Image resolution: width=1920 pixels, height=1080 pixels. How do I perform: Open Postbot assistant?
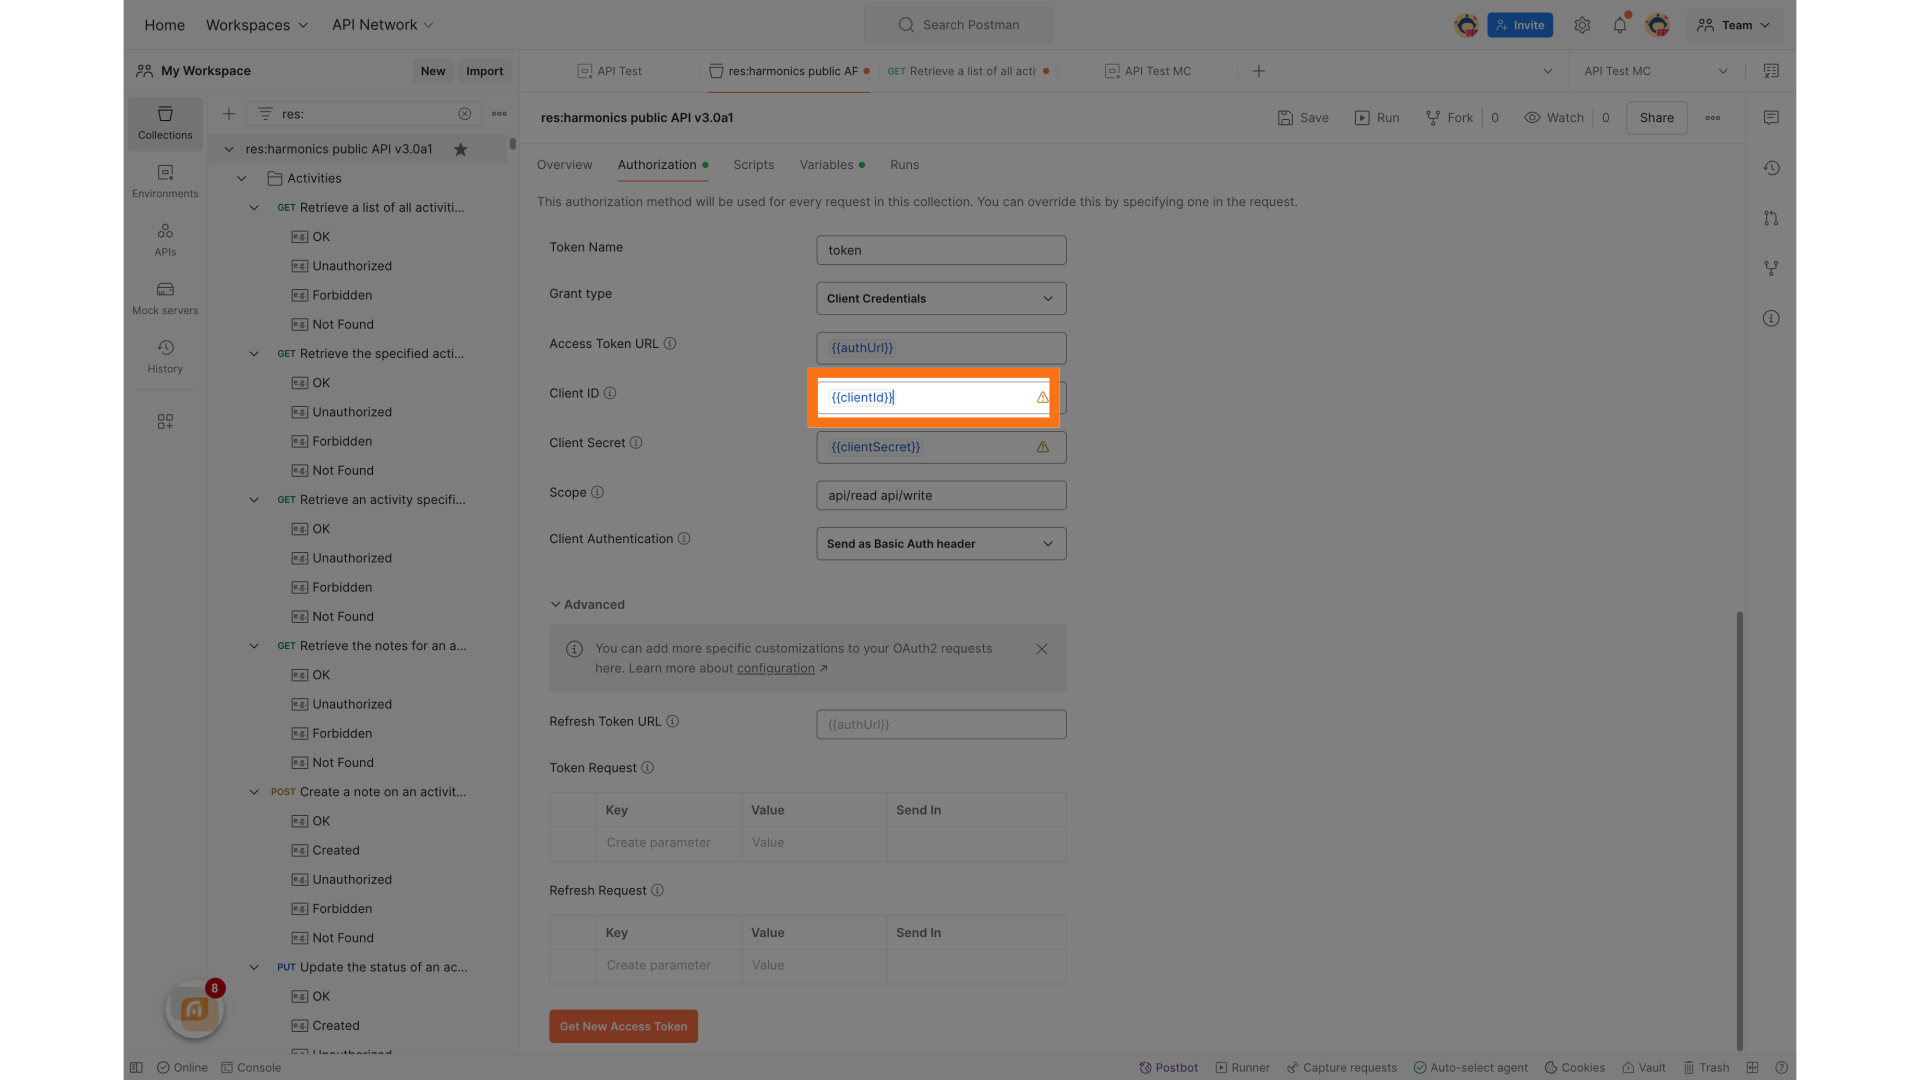(1168, 1067)
